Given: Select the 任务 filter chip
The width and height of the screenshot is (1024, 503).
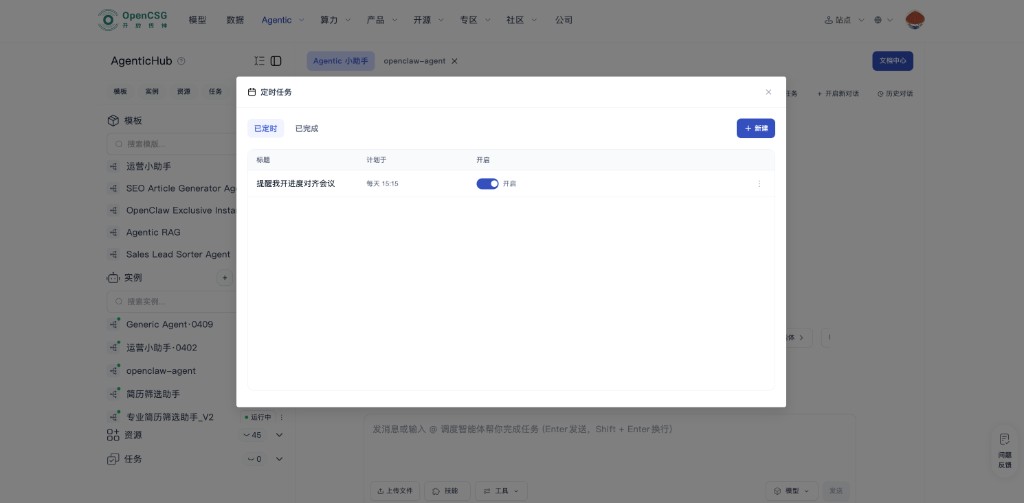Looking at the screenshot, I should [215, 91].
